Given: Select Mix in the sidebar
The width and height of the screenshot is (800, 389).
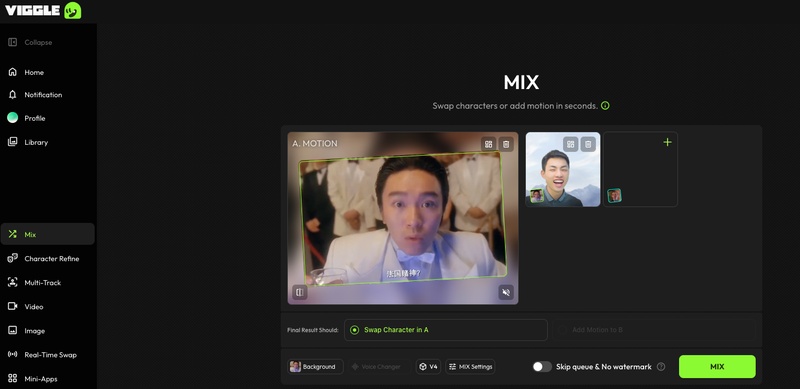Looking at the screenshot, I should point(47,234).
